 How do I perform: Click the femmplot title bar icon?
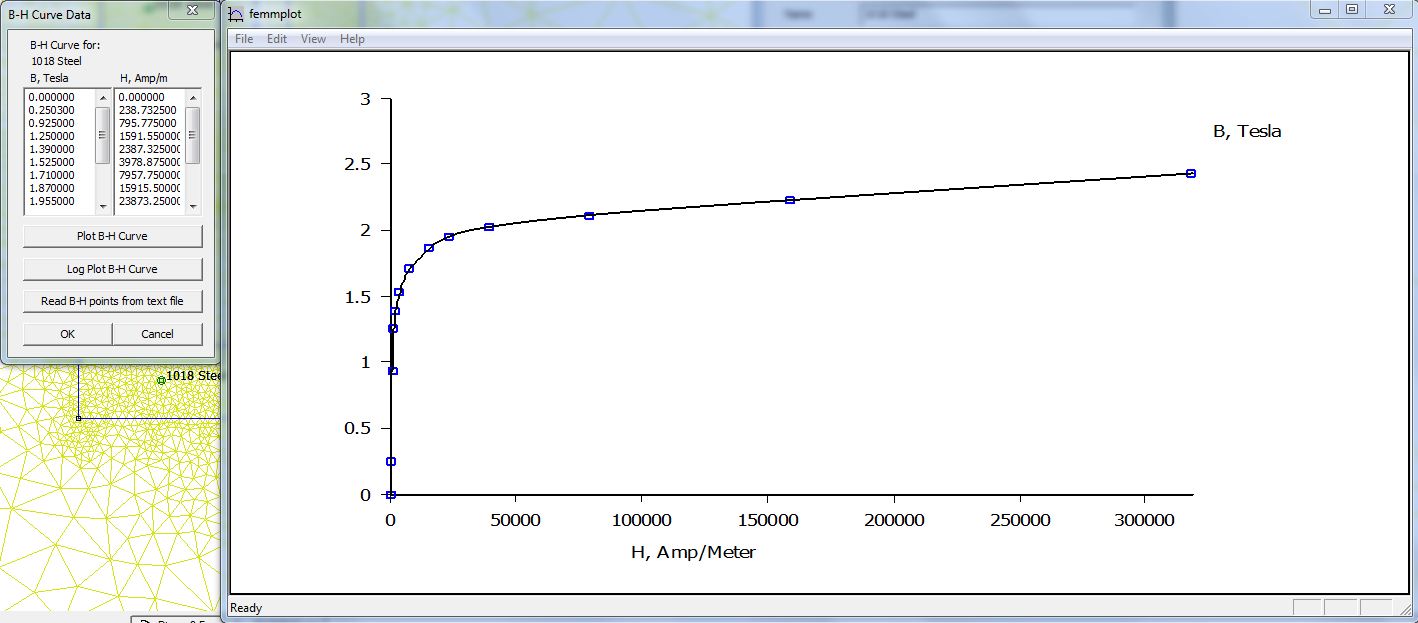[x=236, y=14]
